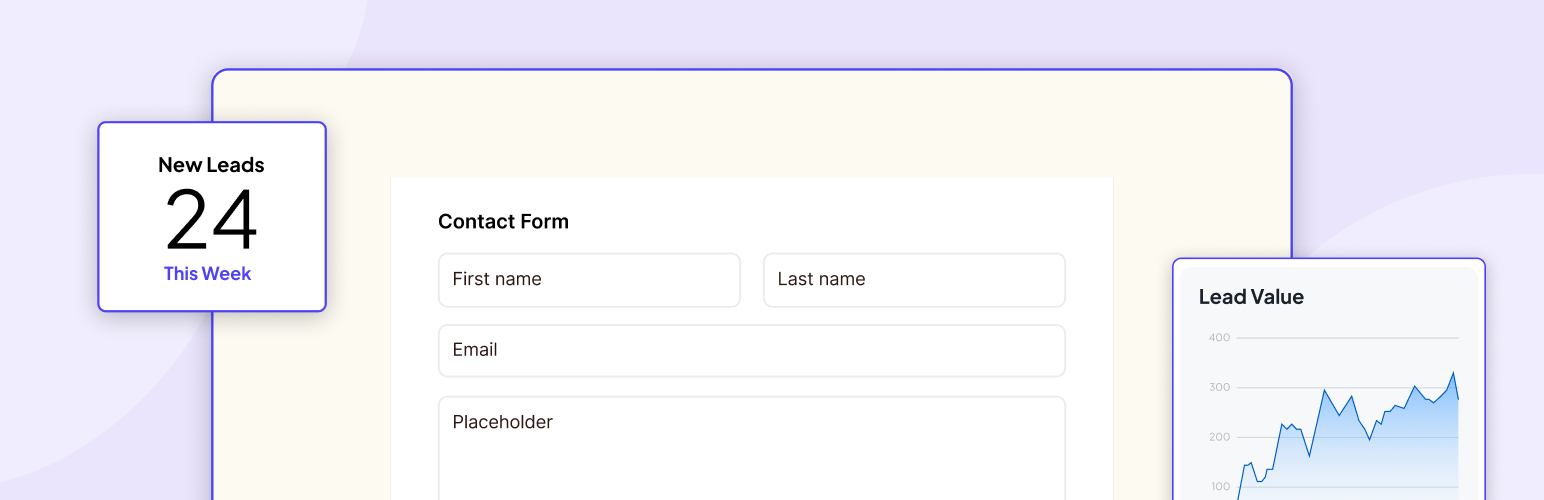
Task: Select the 200 label on chart axis
Action: coord(1219,438)
